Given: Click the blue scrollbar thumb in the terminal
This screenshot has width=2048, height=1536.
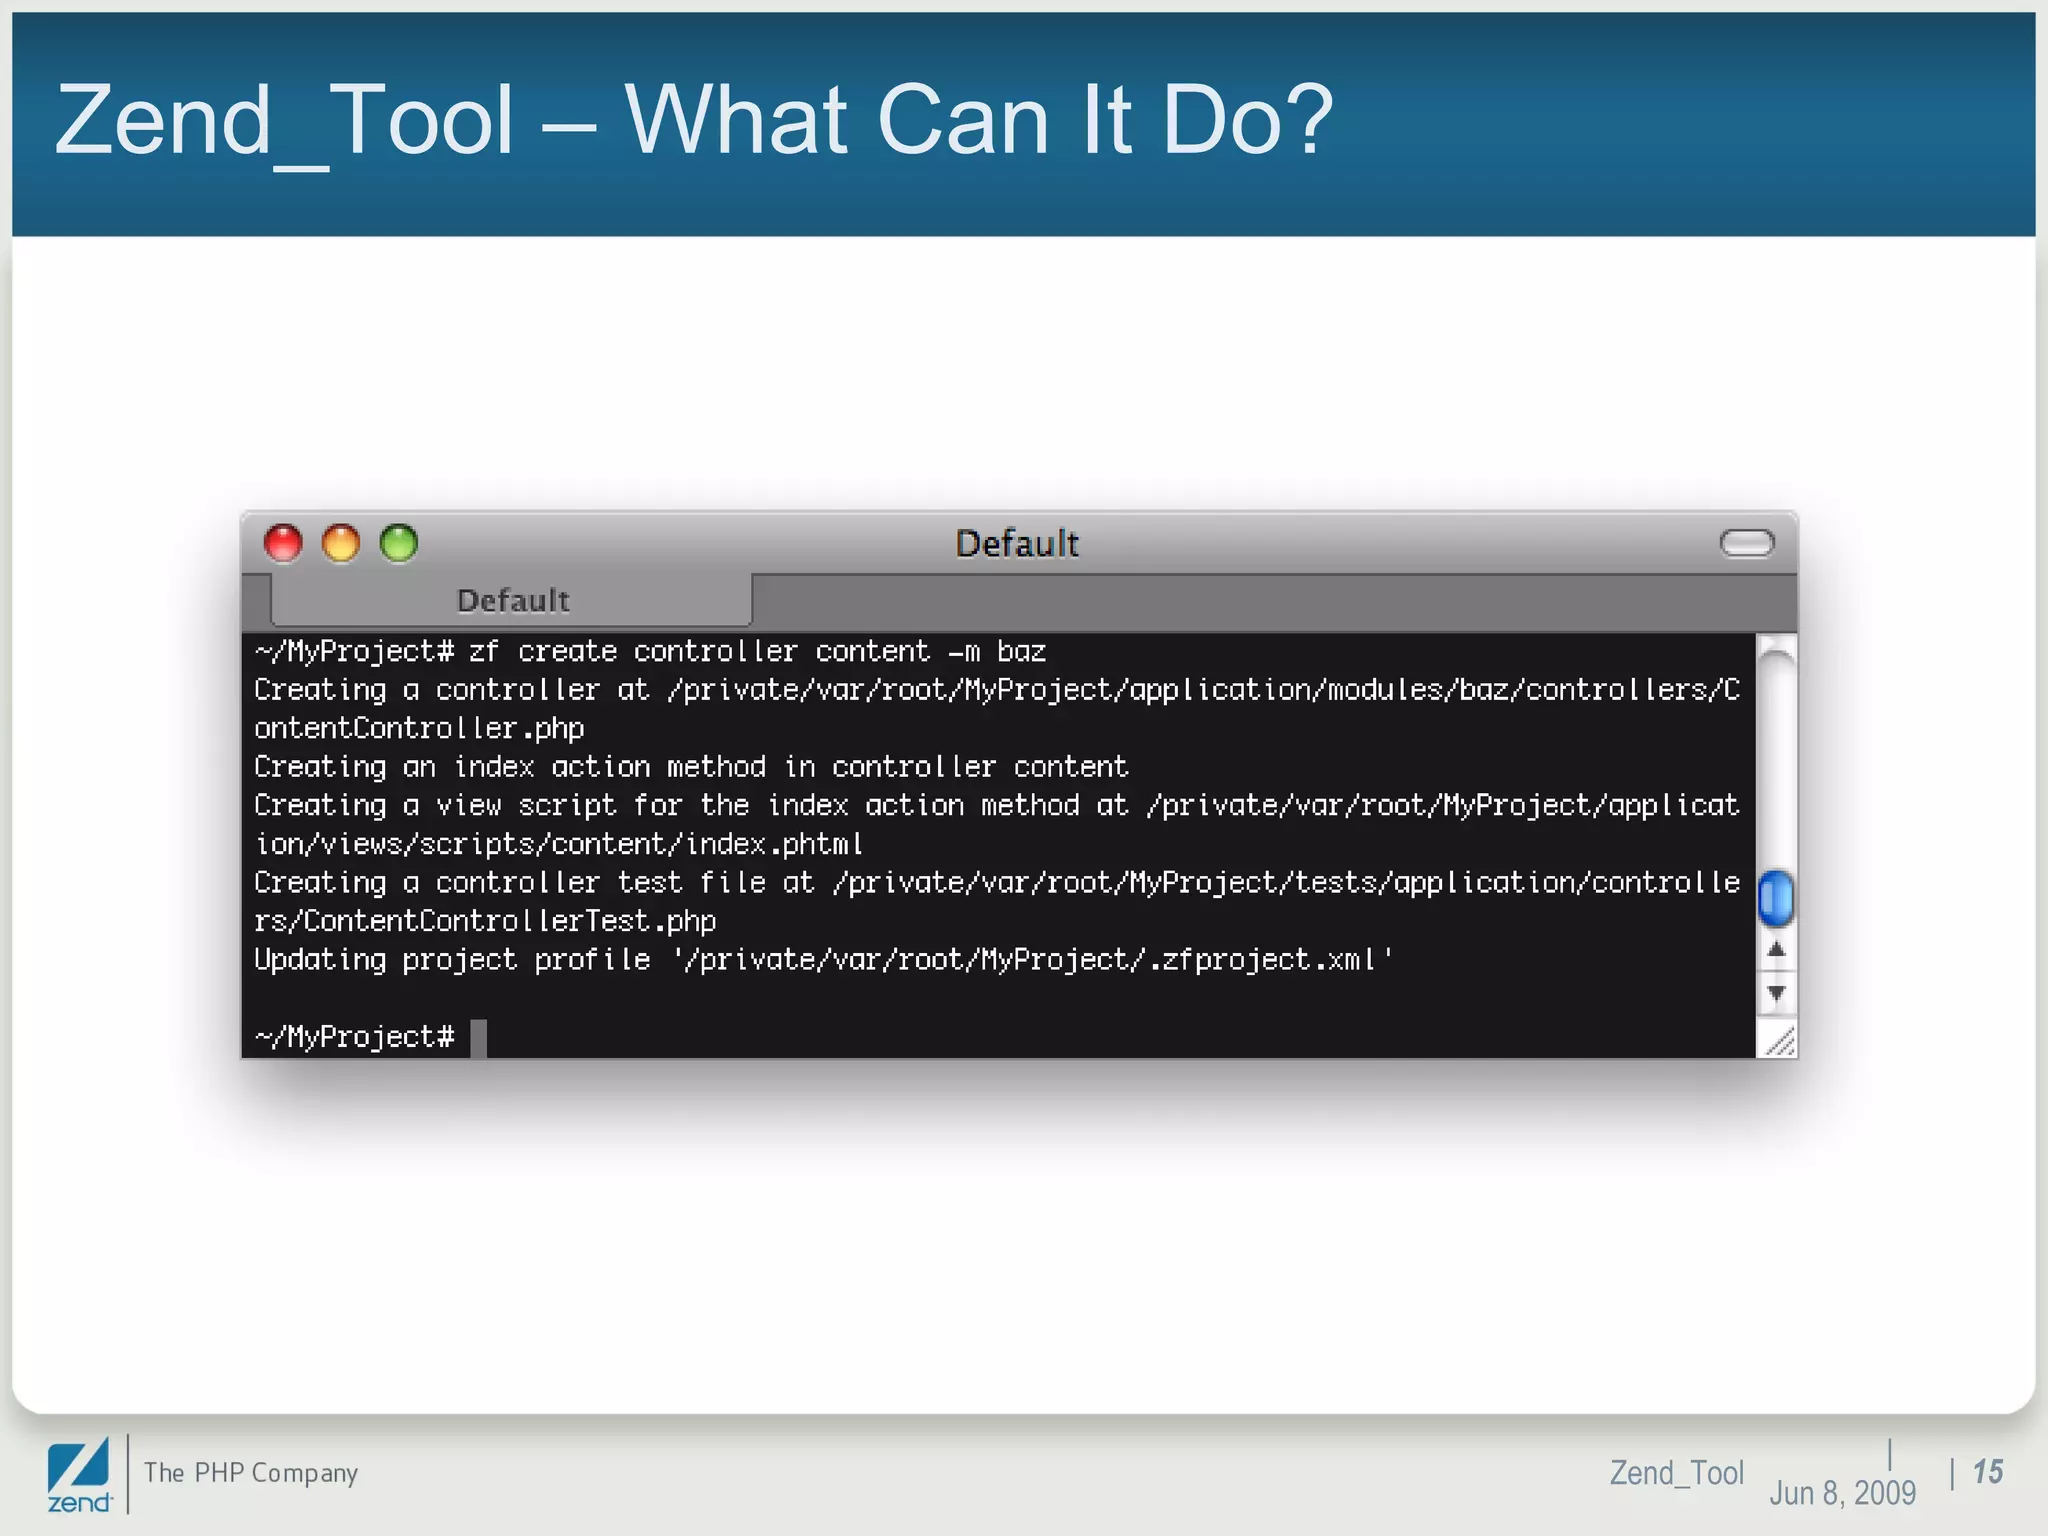Looking at the screenshot, I should [x=1776, y=898].
